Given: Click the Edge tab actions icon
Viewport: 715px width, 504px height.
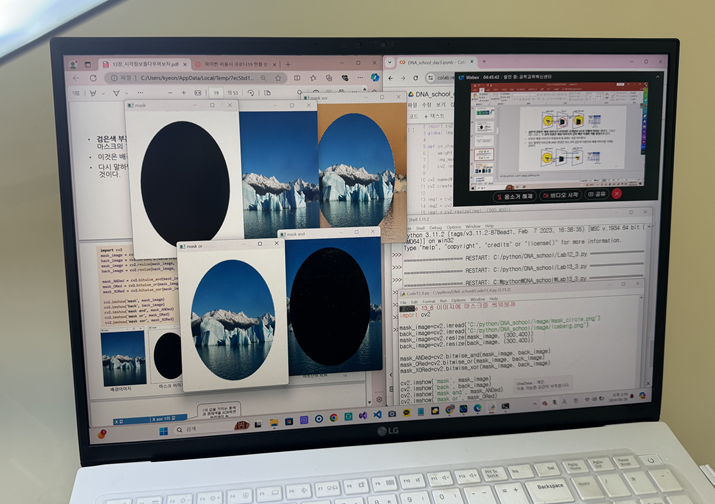Looking at the screenshot, I should click(x=88, y=65).
